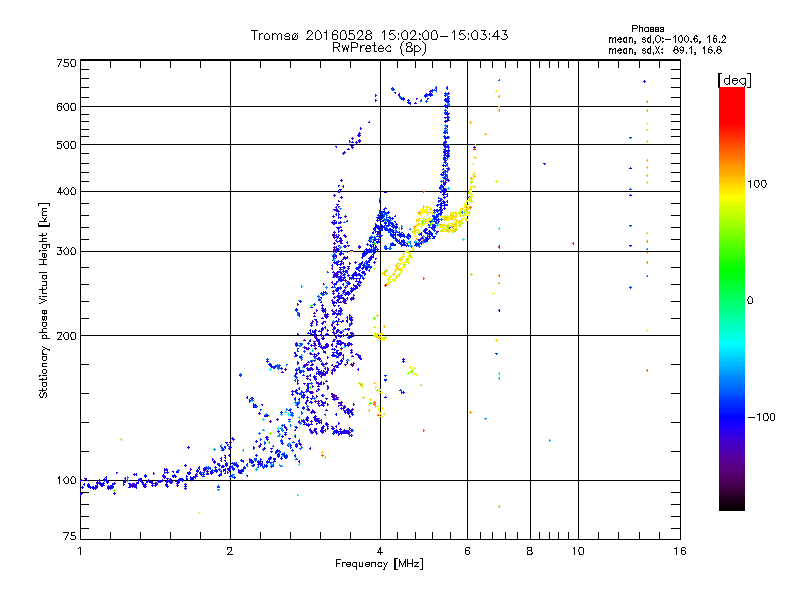Click the 'Phases' heading

pos(647,29)
